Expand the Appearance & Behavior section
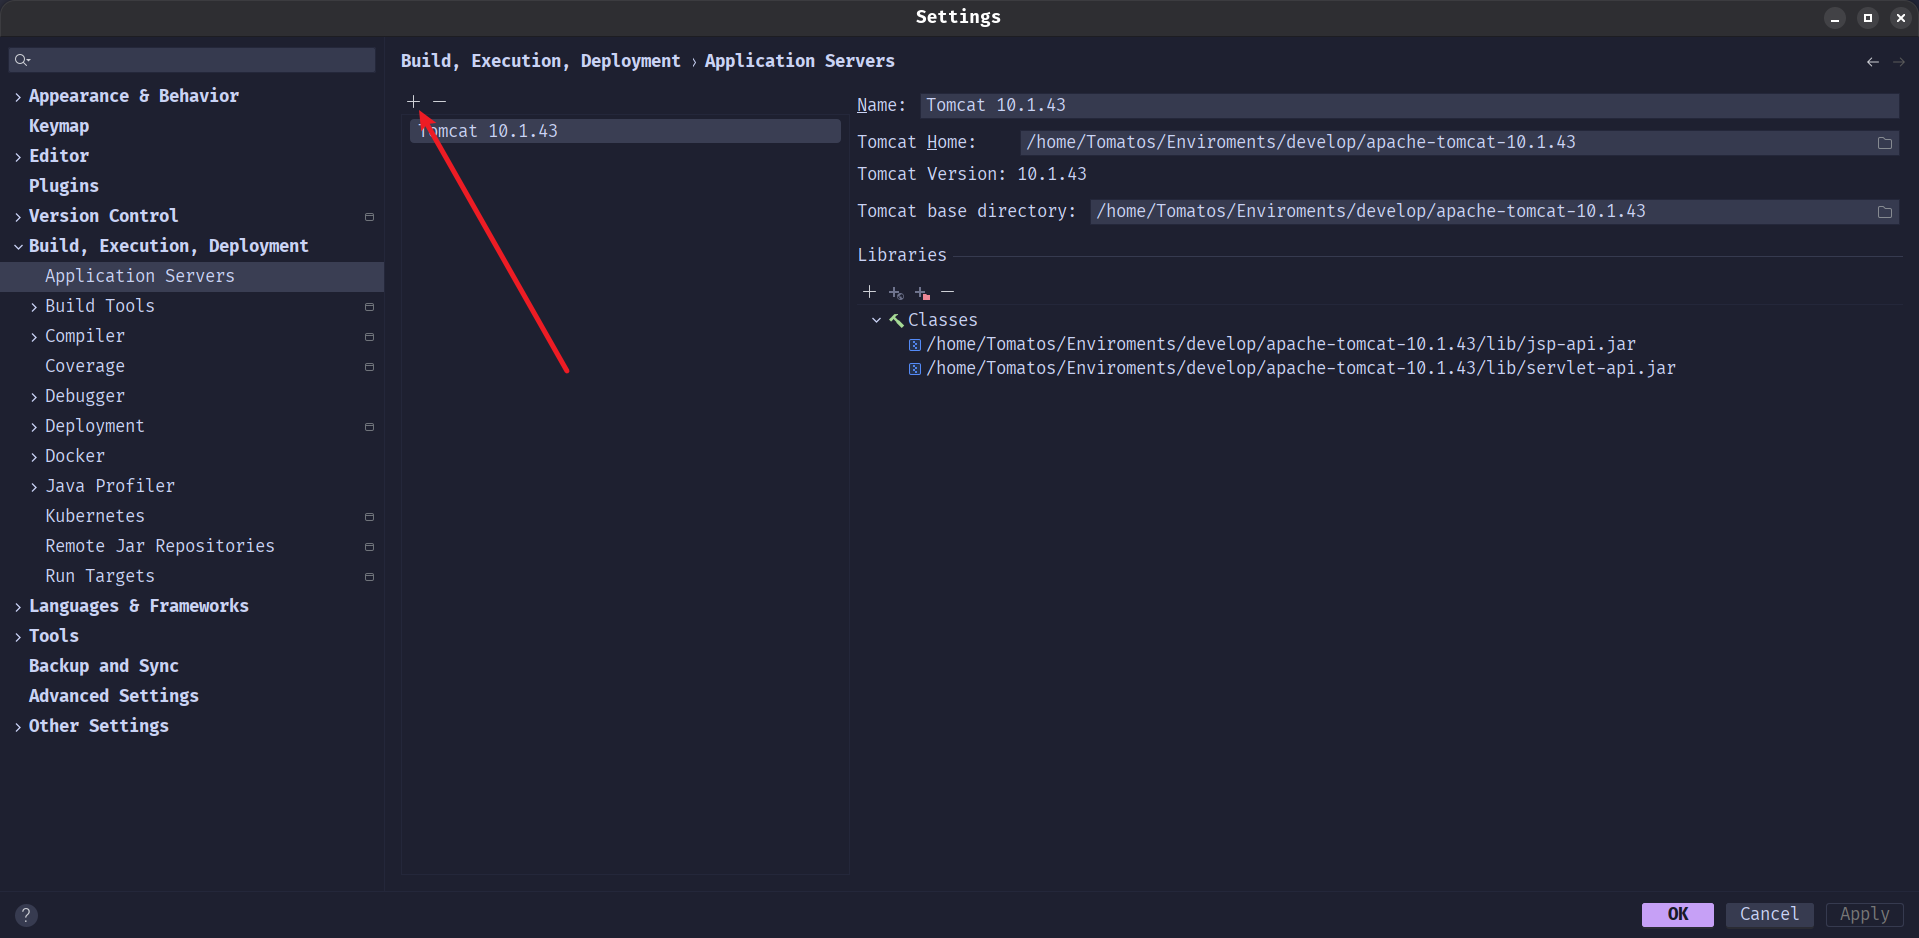The width and height of the screenshot is (1919, 938). [18, 97]
